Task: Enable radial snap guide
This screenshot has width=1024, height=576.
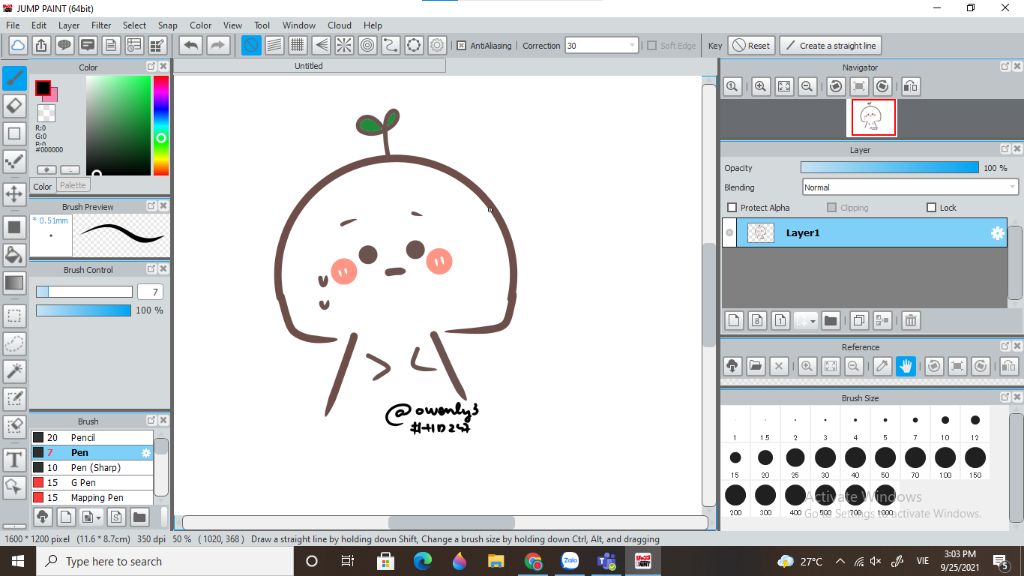Action: point(344,46)
